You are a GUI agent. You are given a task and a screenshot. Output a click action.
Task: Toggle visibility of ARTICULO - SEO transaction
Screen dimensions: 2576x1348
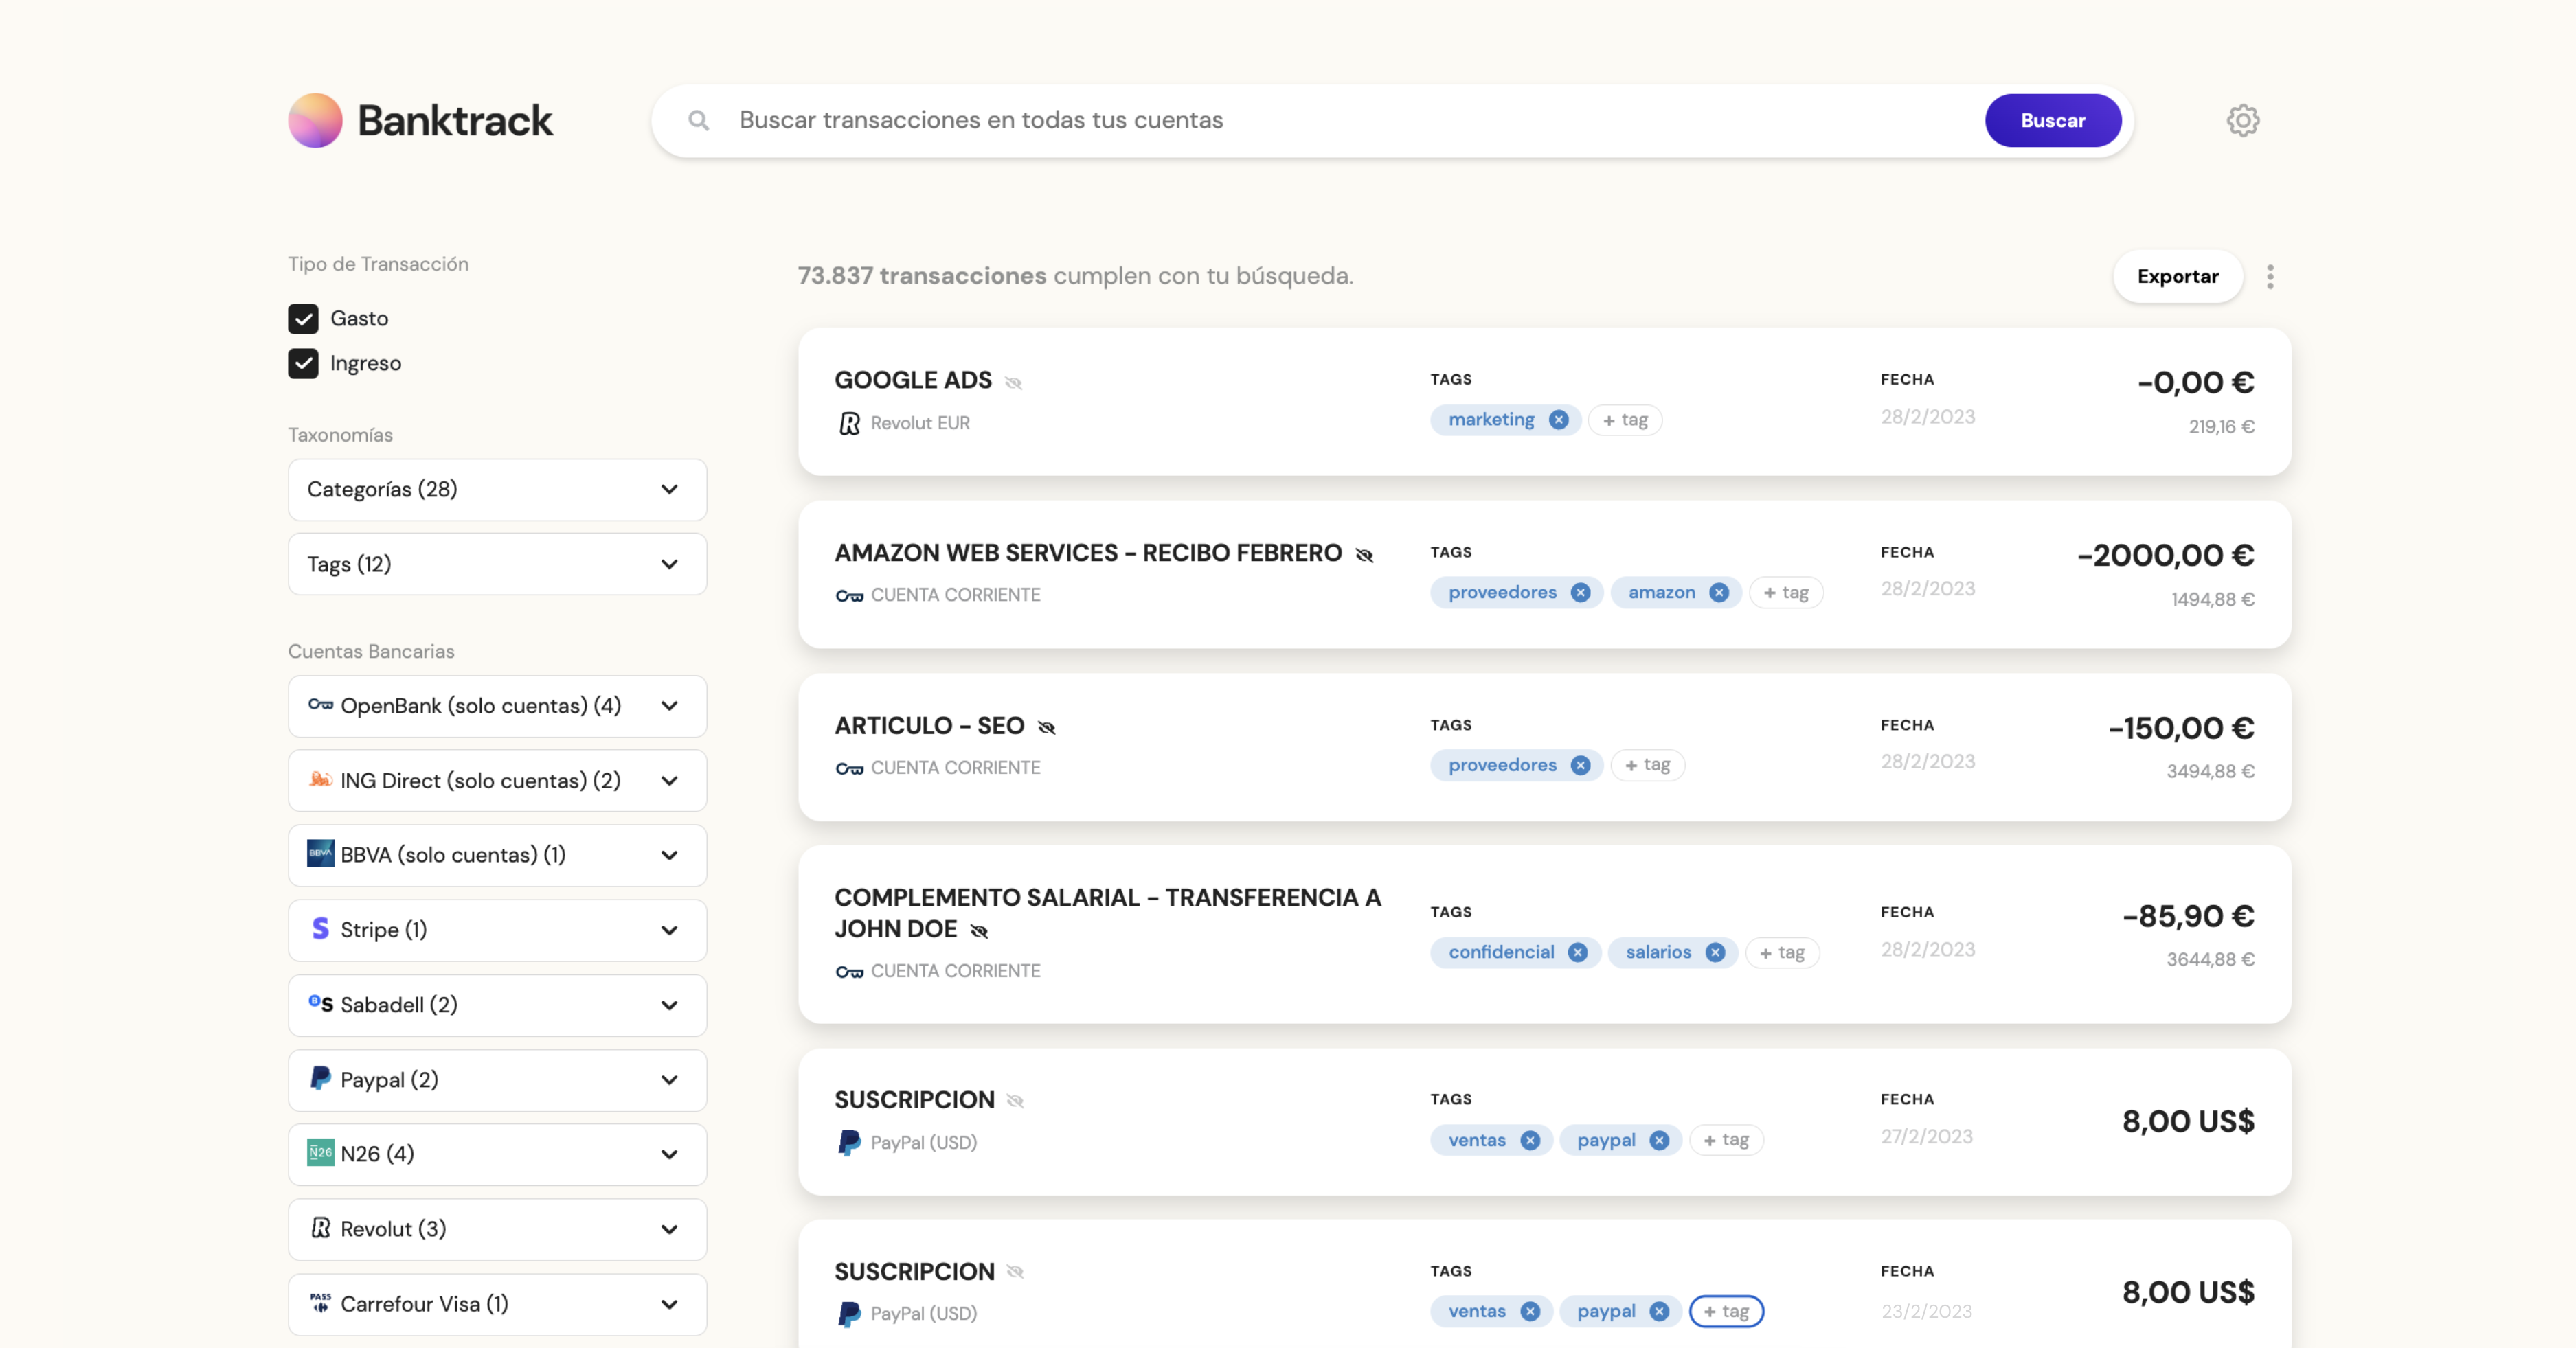pos(1046,727)
